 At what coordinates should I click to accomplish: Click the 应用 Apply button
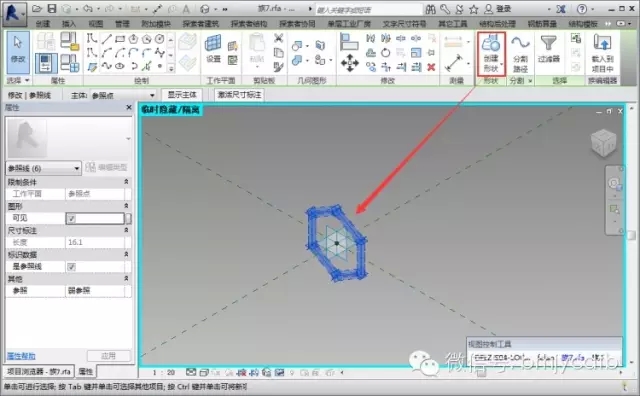(109, 356)
